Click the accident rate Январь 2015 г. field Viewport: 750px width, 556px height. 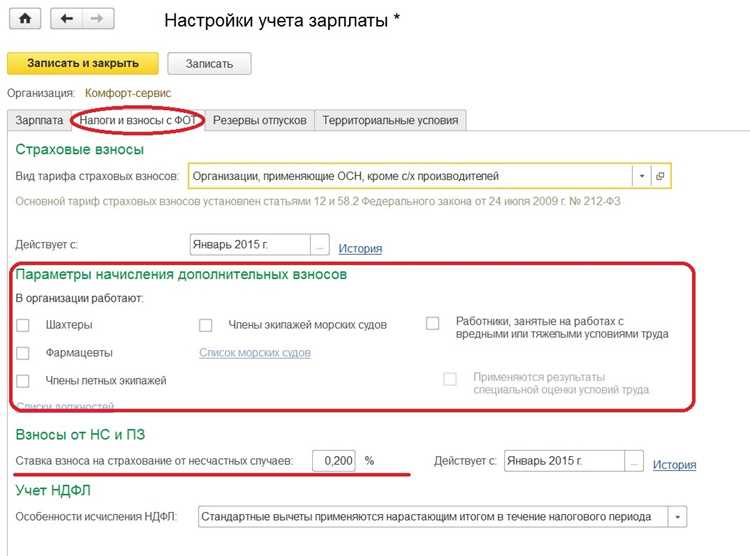564,461
